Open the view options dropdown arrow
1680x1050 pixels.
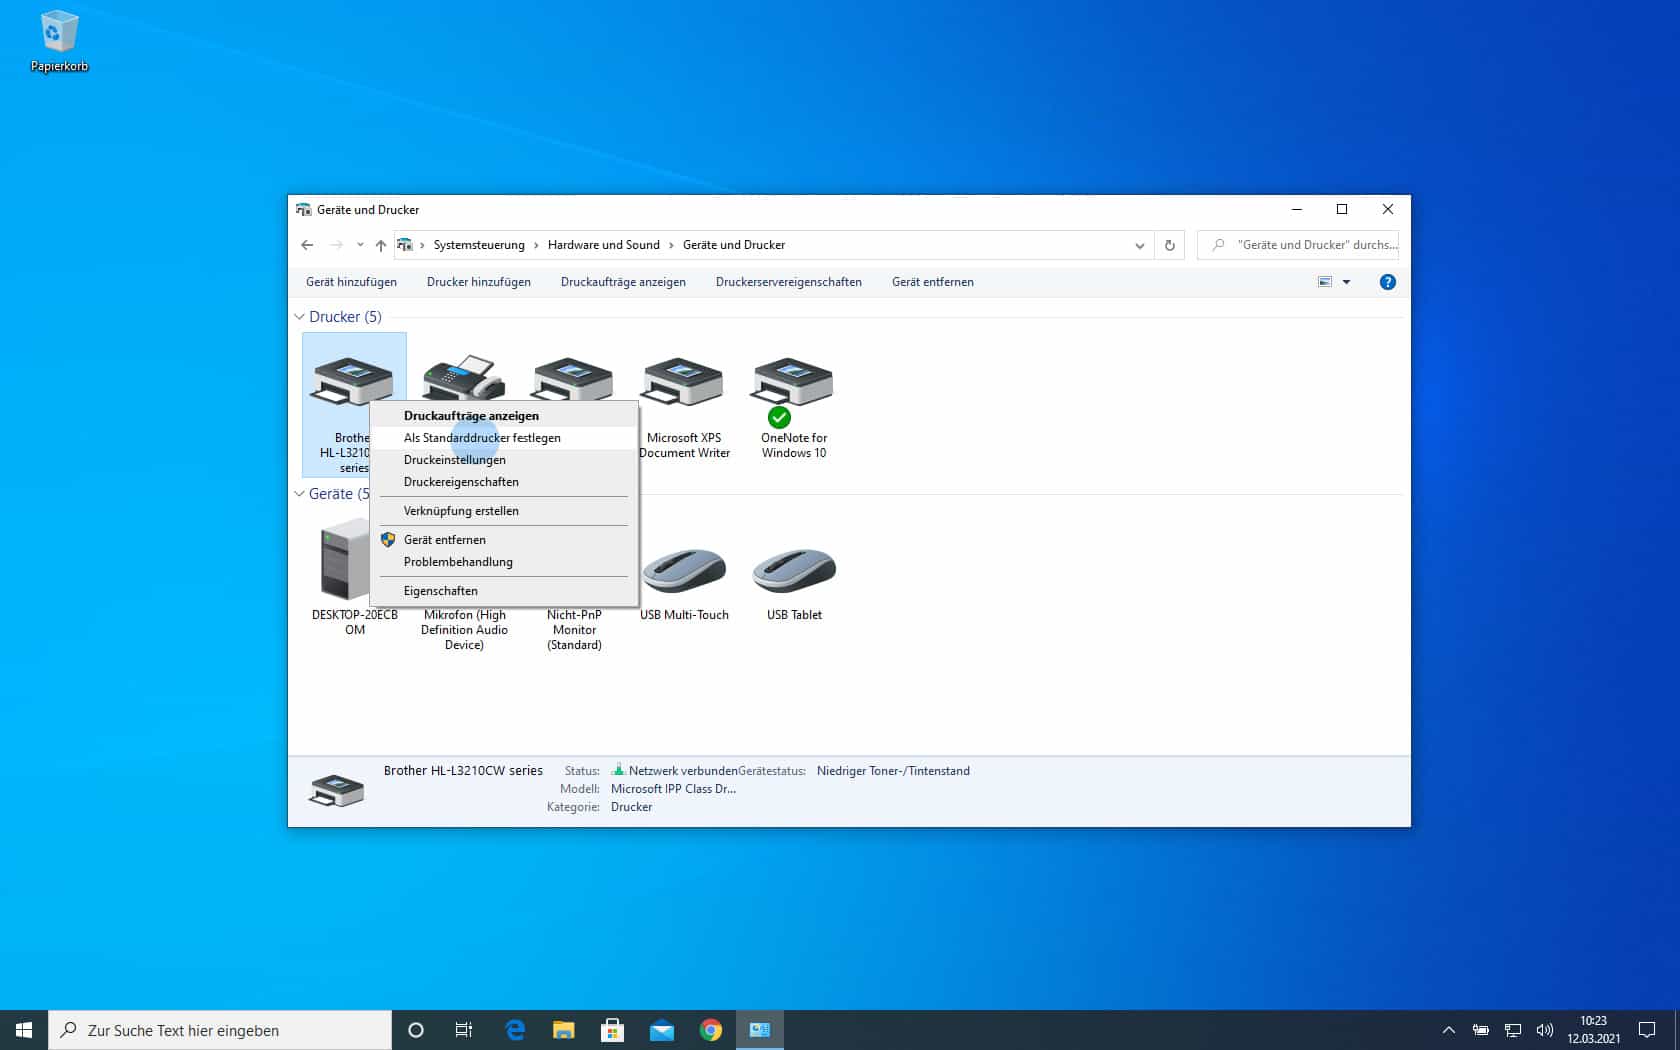1346,282
